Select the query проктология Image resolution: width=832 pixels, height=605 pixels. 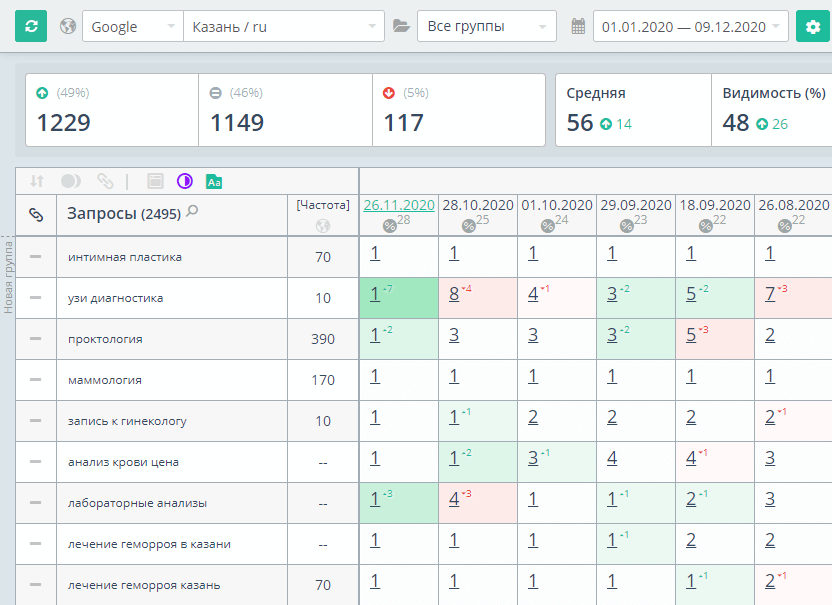[x=105, y=339]
